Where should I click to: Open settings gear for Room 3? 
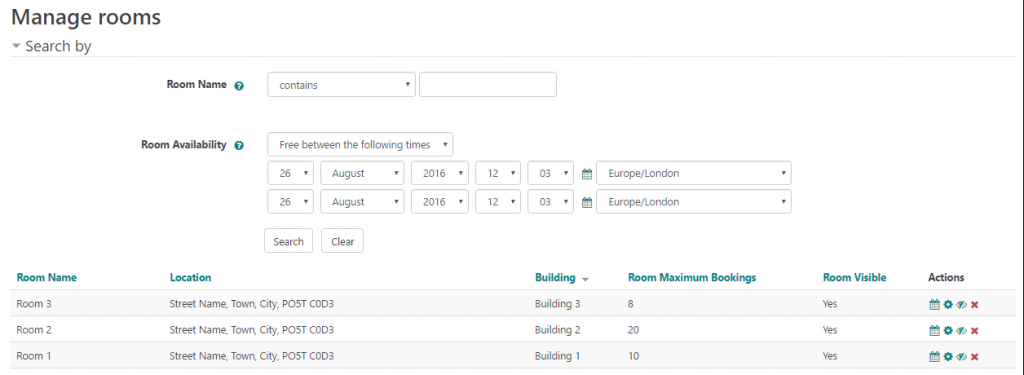point(948,304)
